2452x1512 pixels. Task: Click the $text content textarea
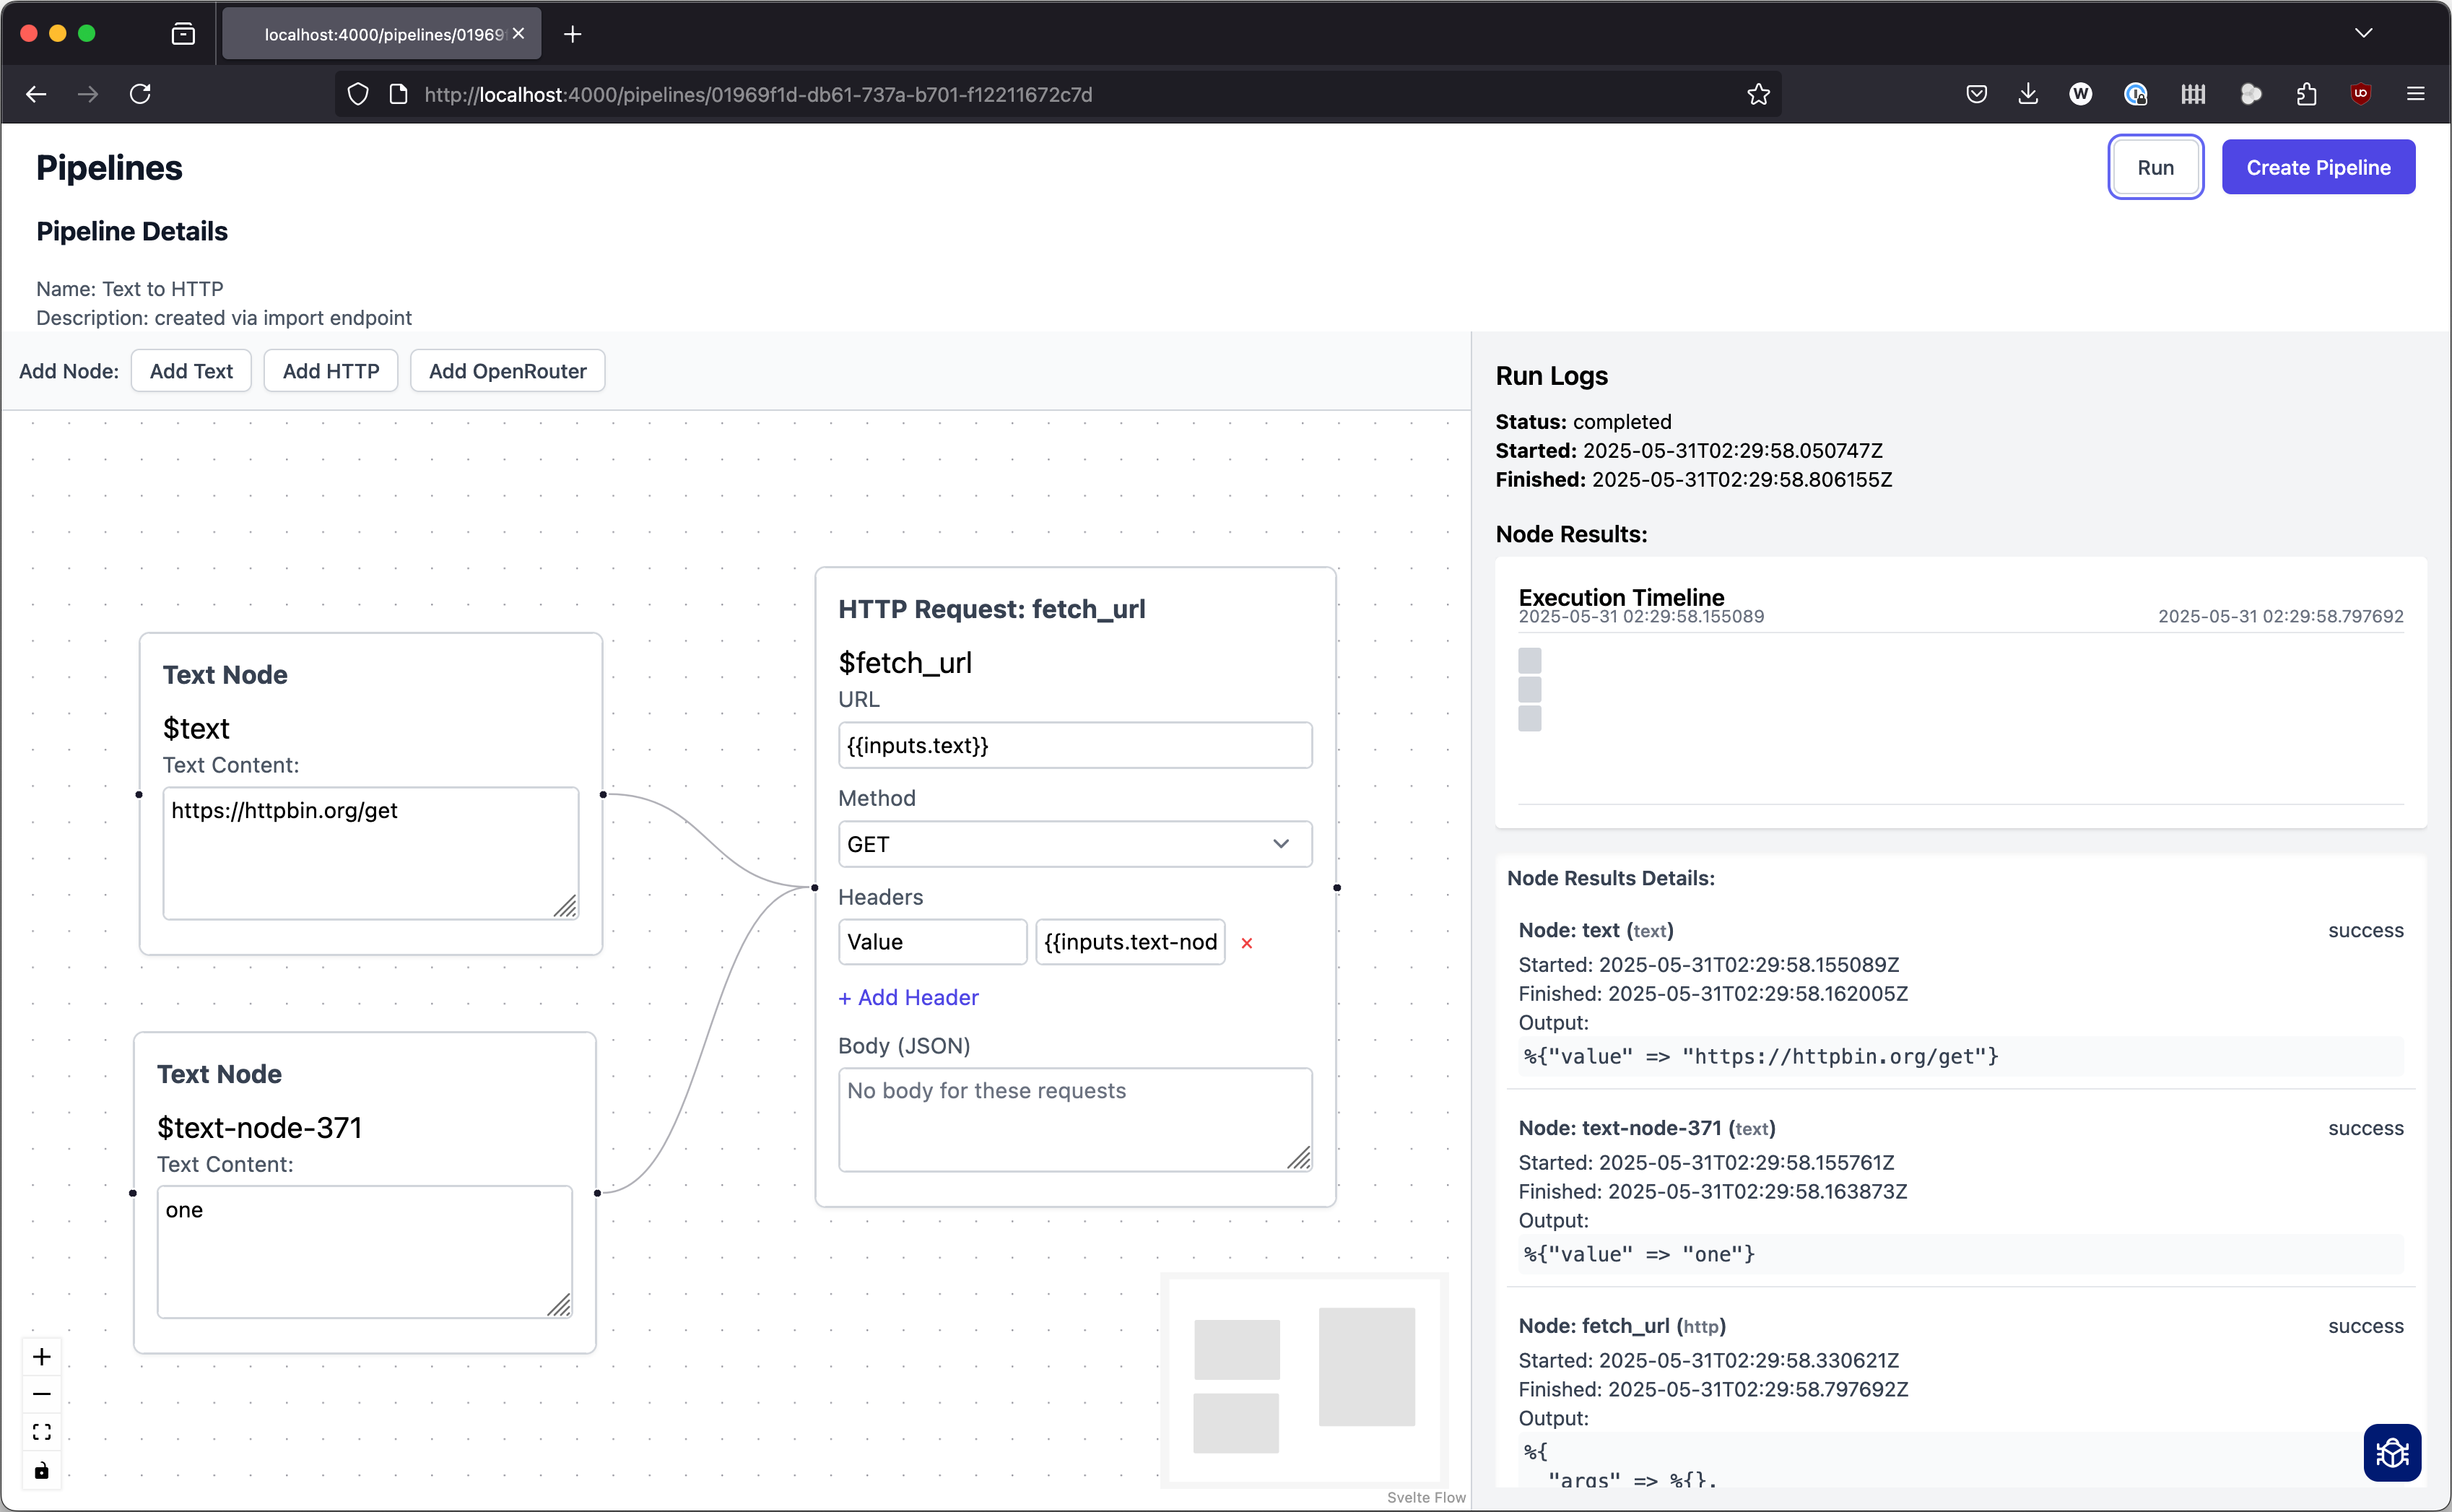coord(370,853)
